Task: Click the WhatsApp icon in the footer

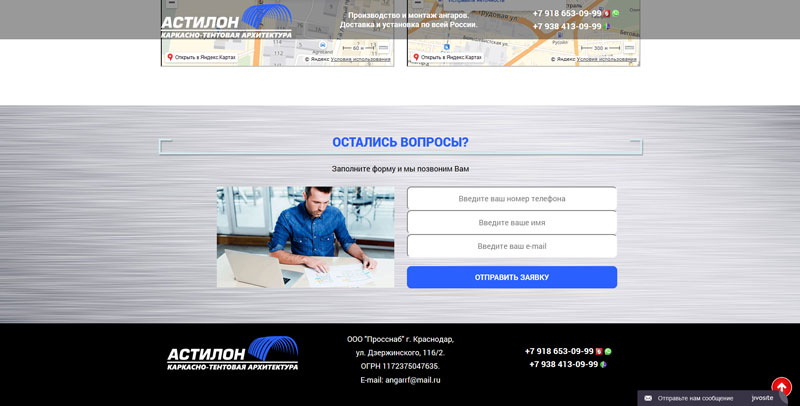Action: (608, 351)
